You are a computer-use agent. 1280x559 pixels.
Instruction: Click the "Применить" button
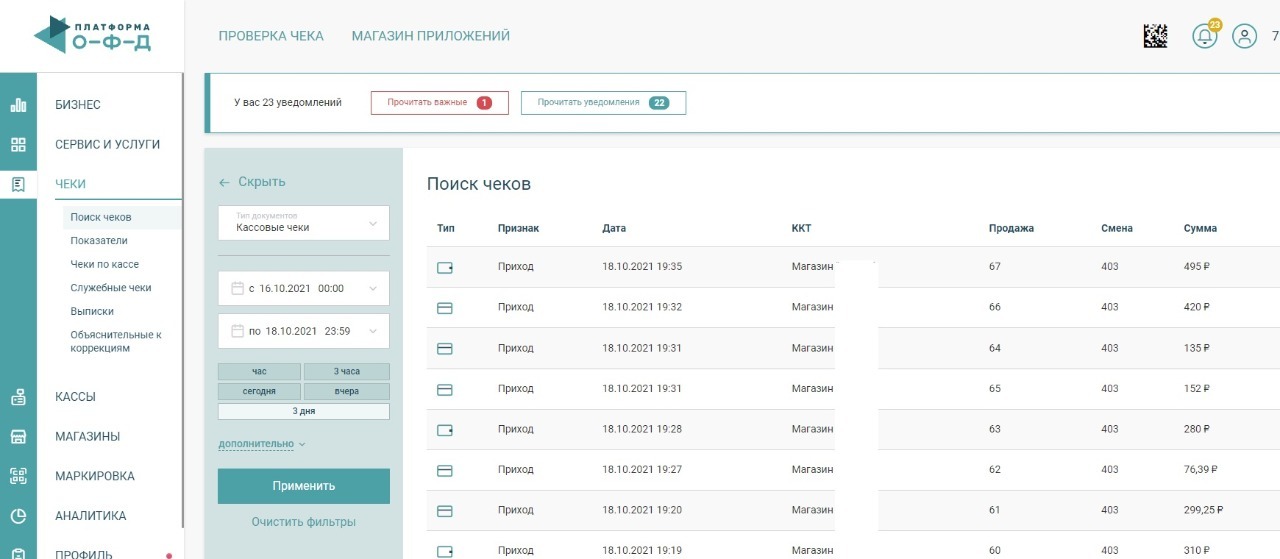[x=303, y=486]
